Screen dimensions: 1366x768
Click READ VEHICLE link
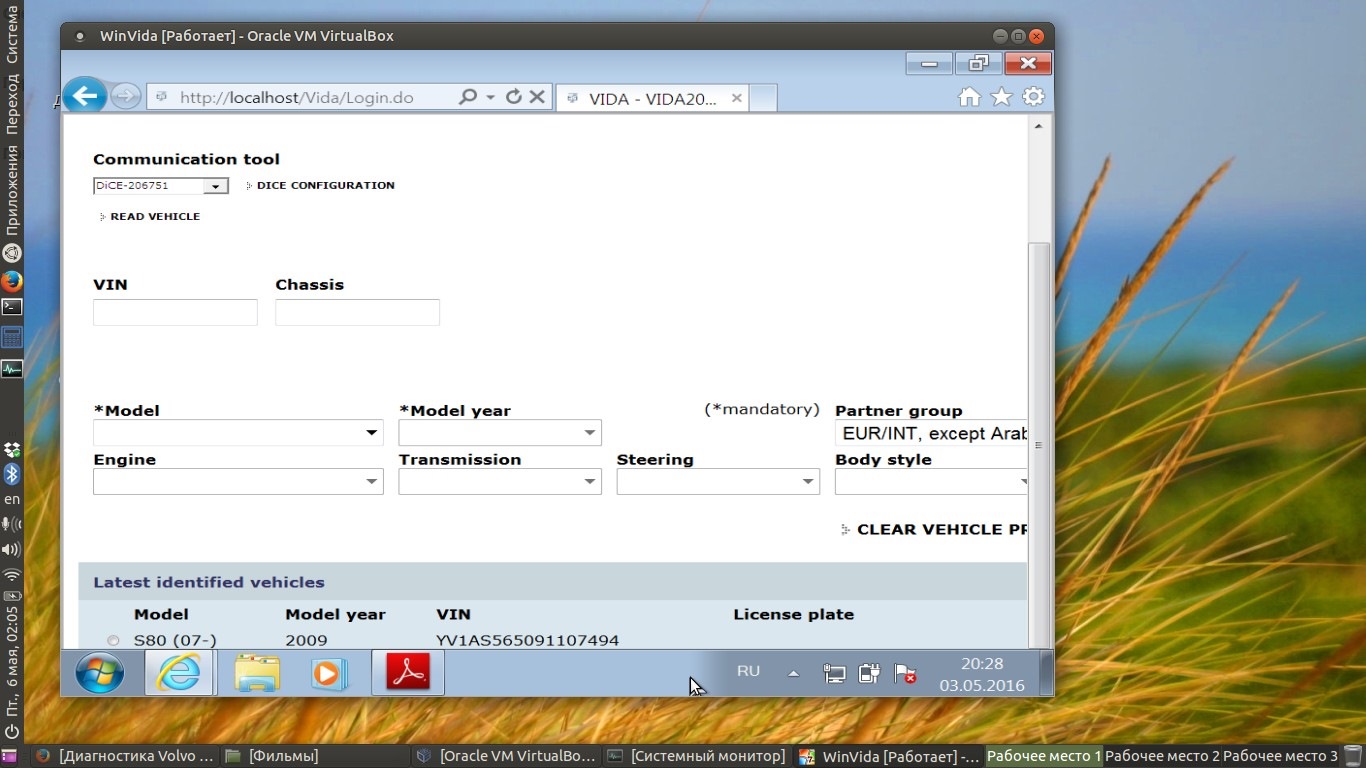[155, 216]
